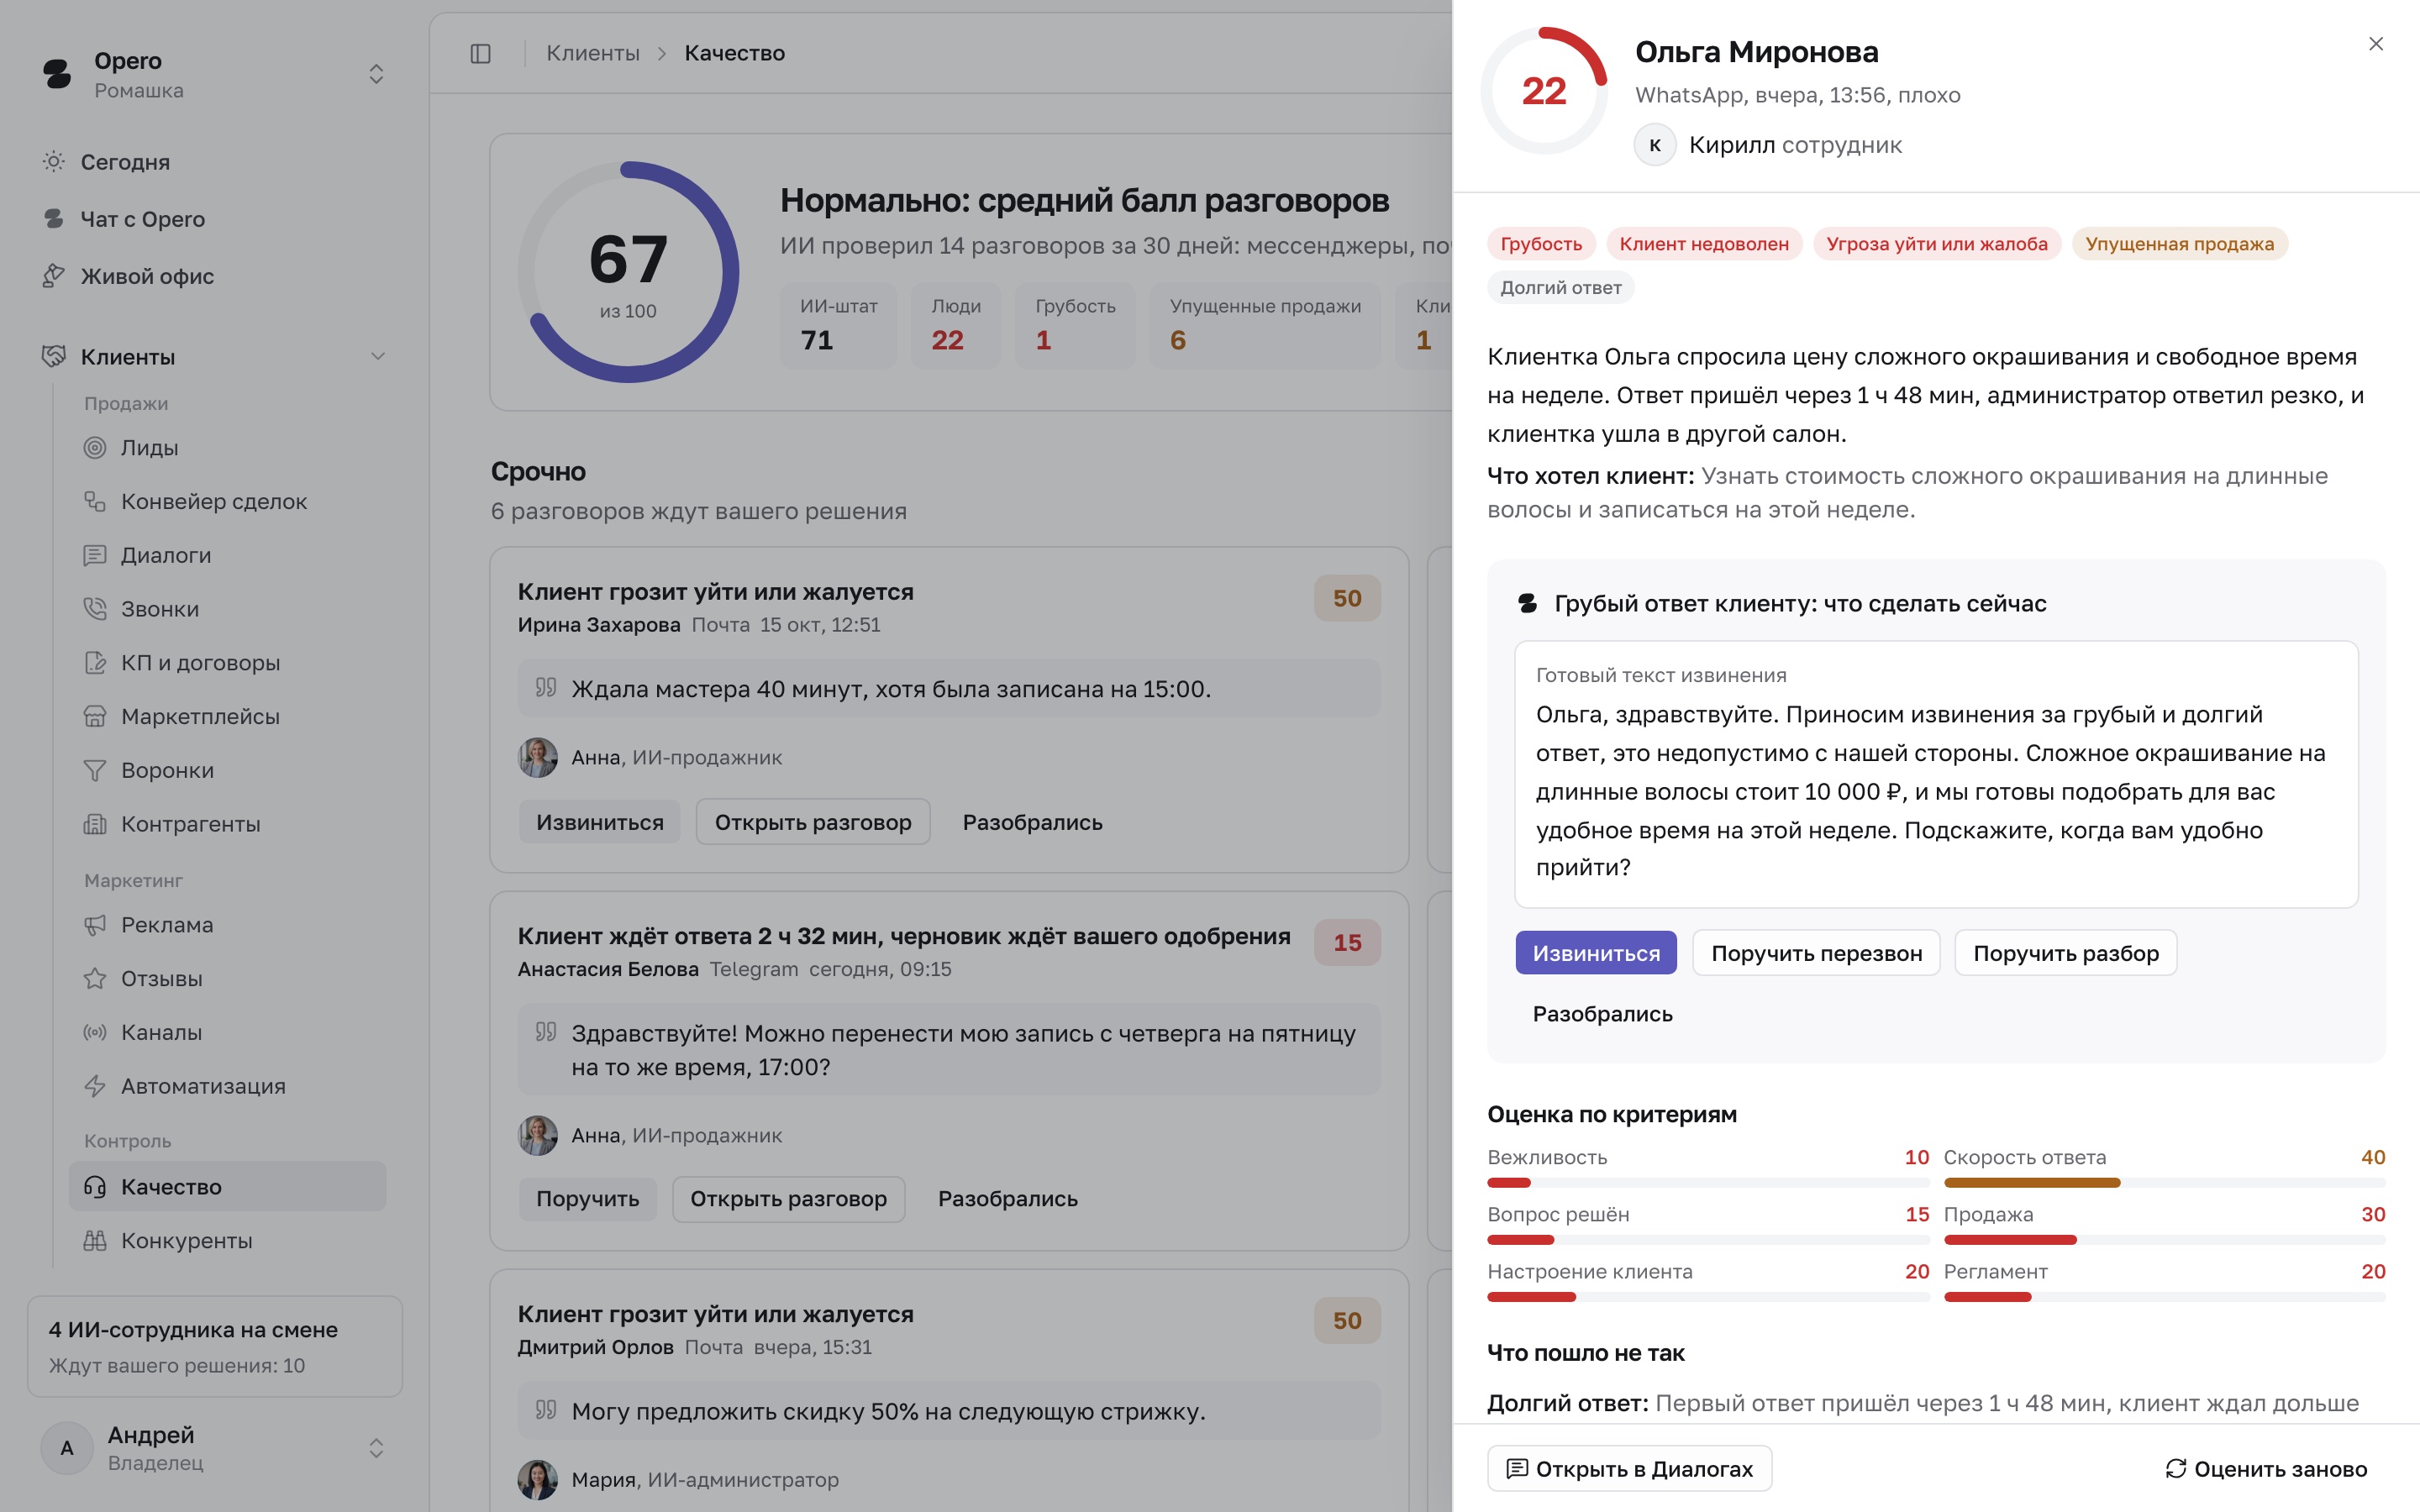Click the Звонки phone icon

pos(95,608)
